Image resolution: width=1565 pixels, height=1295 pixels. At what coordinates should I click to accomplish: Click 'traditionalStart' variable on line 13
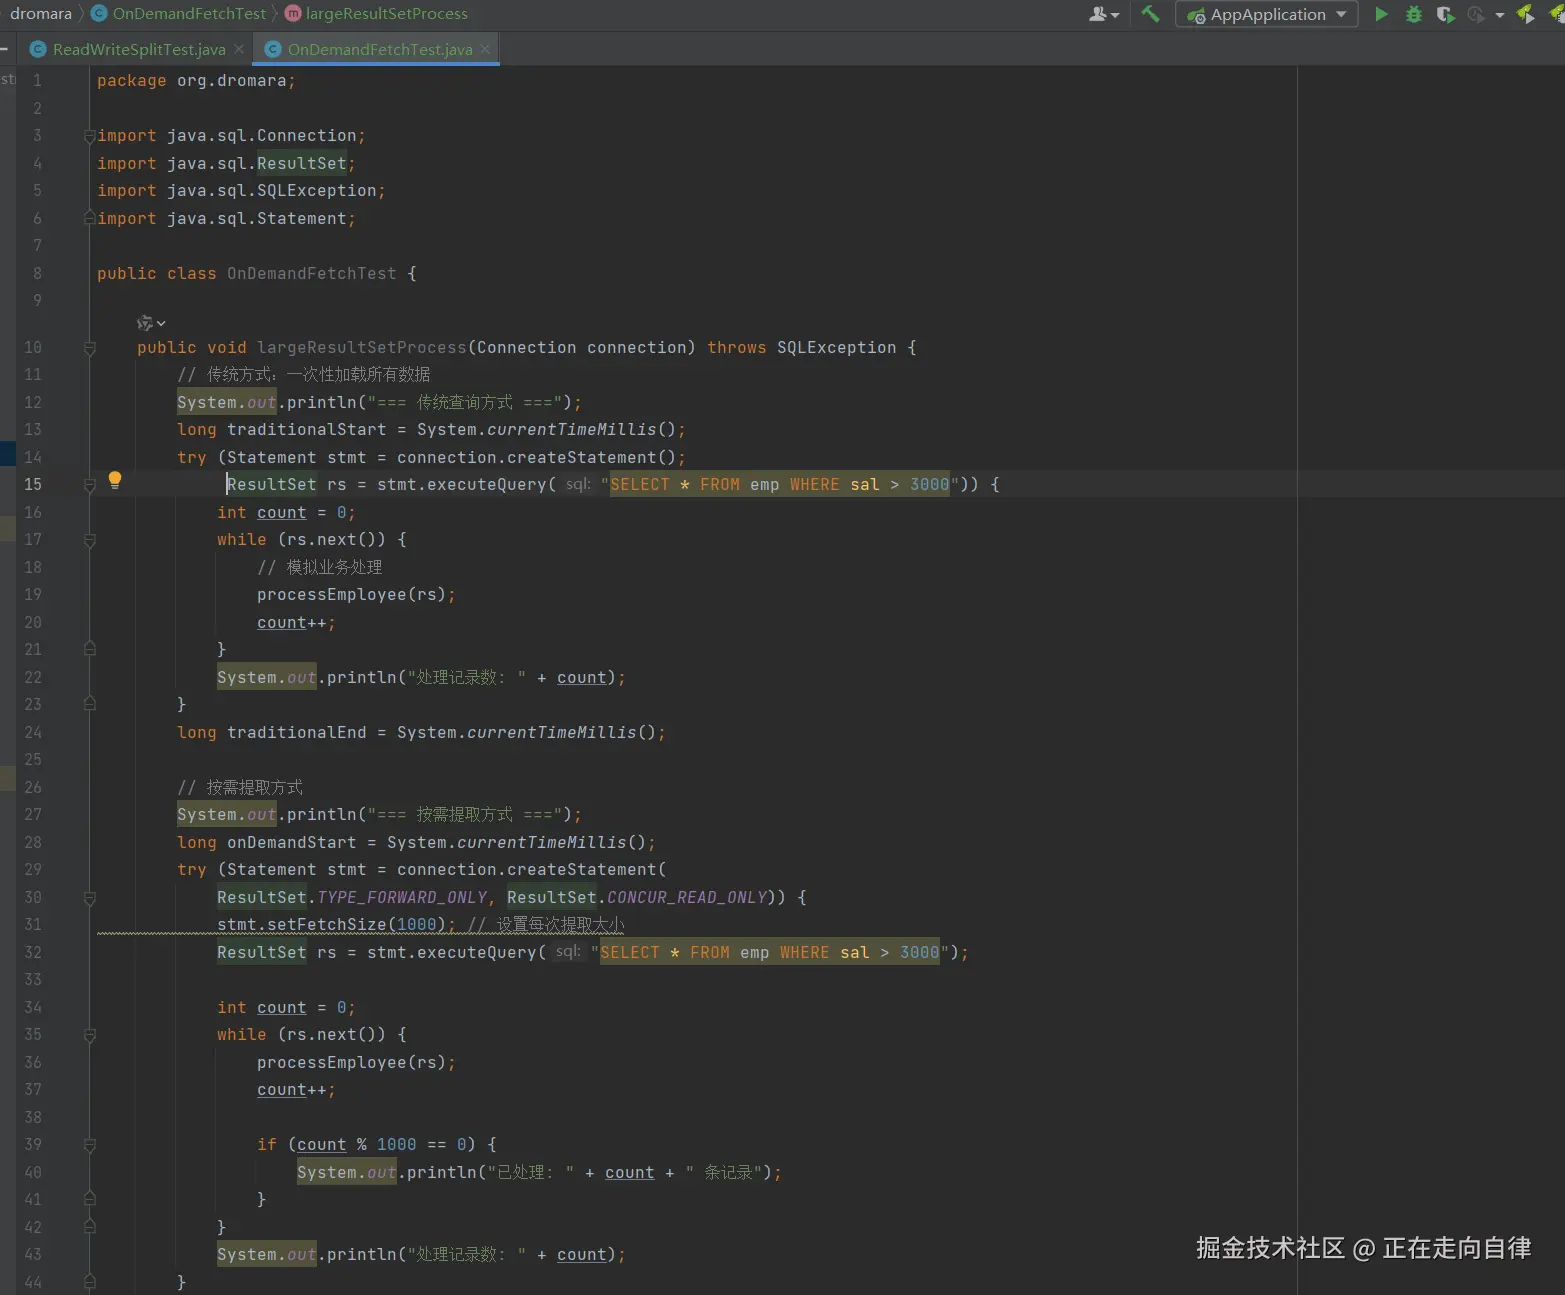[306, 430]
